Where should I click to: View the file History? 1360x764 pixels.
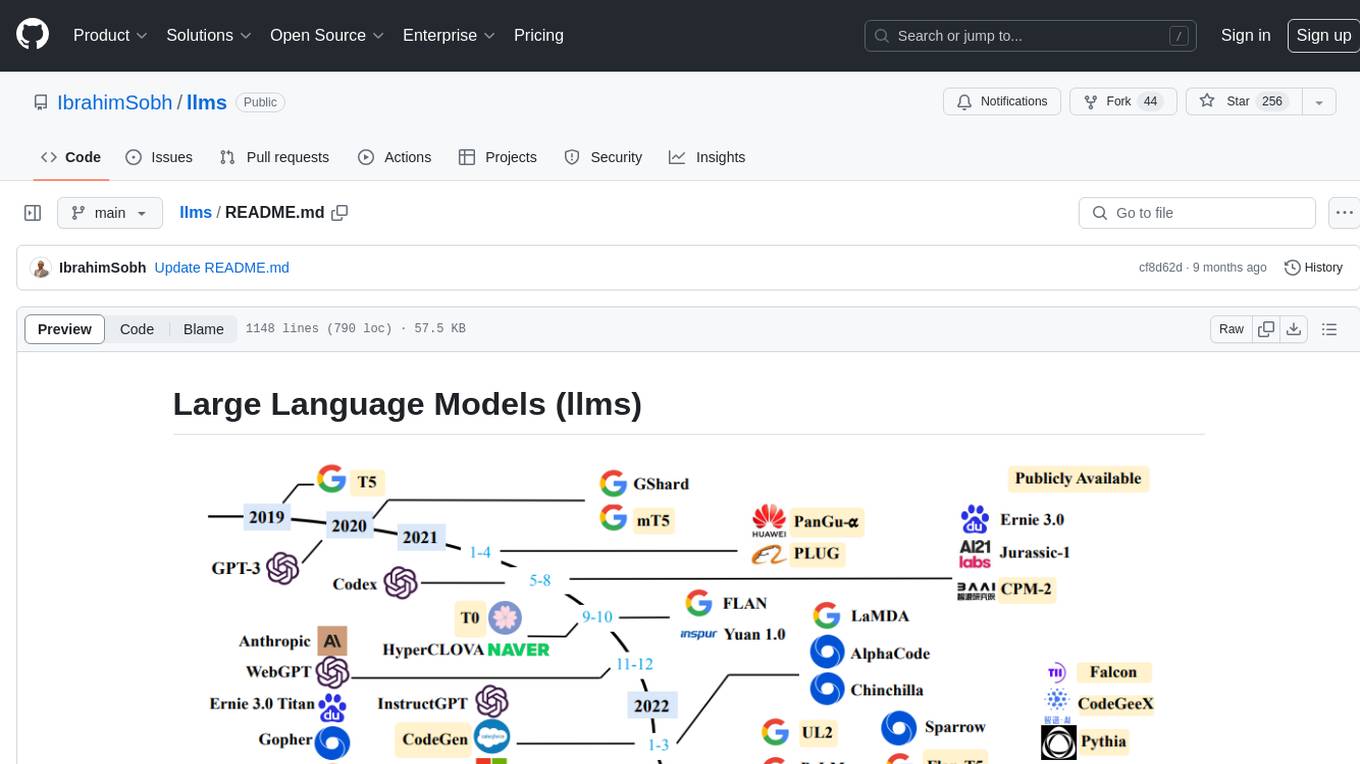pos(1313,268)
